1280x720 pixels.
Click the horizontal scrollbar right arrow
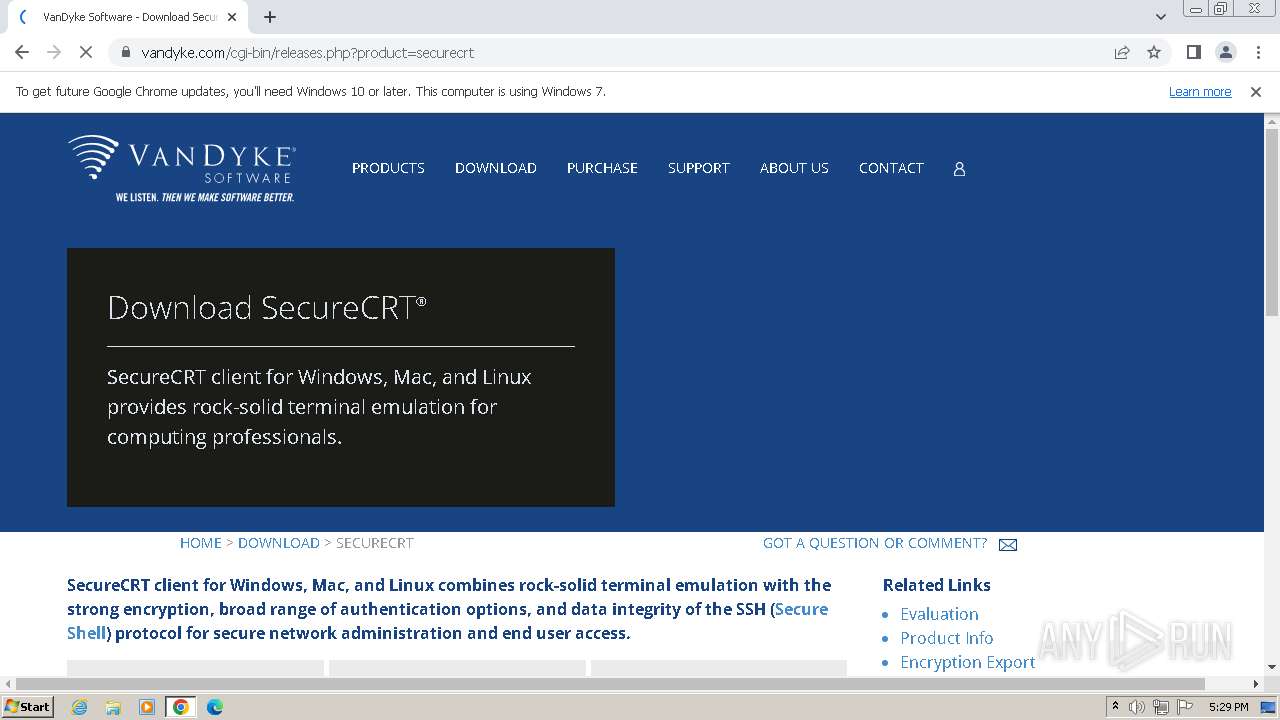click(1256, 684)
